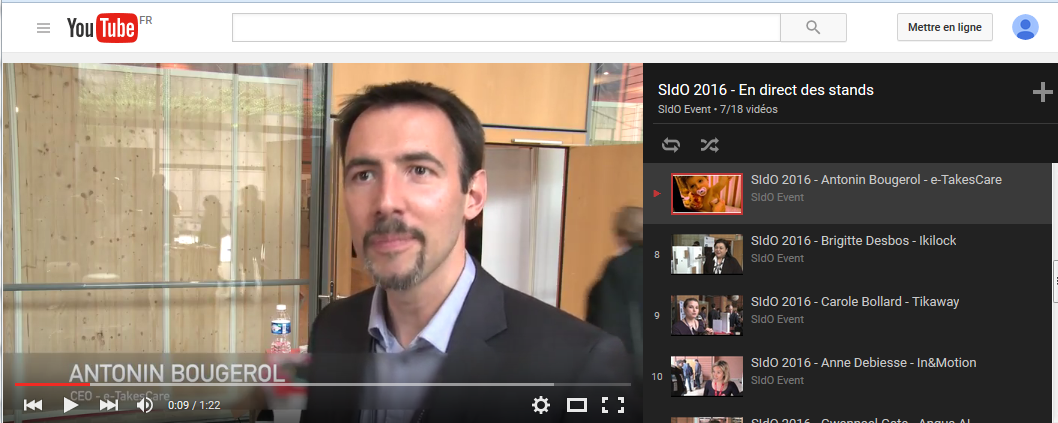Viewport: 1058px width, 423px height.
Task: Open the hamburger guide menu
Action: point(43,28)
